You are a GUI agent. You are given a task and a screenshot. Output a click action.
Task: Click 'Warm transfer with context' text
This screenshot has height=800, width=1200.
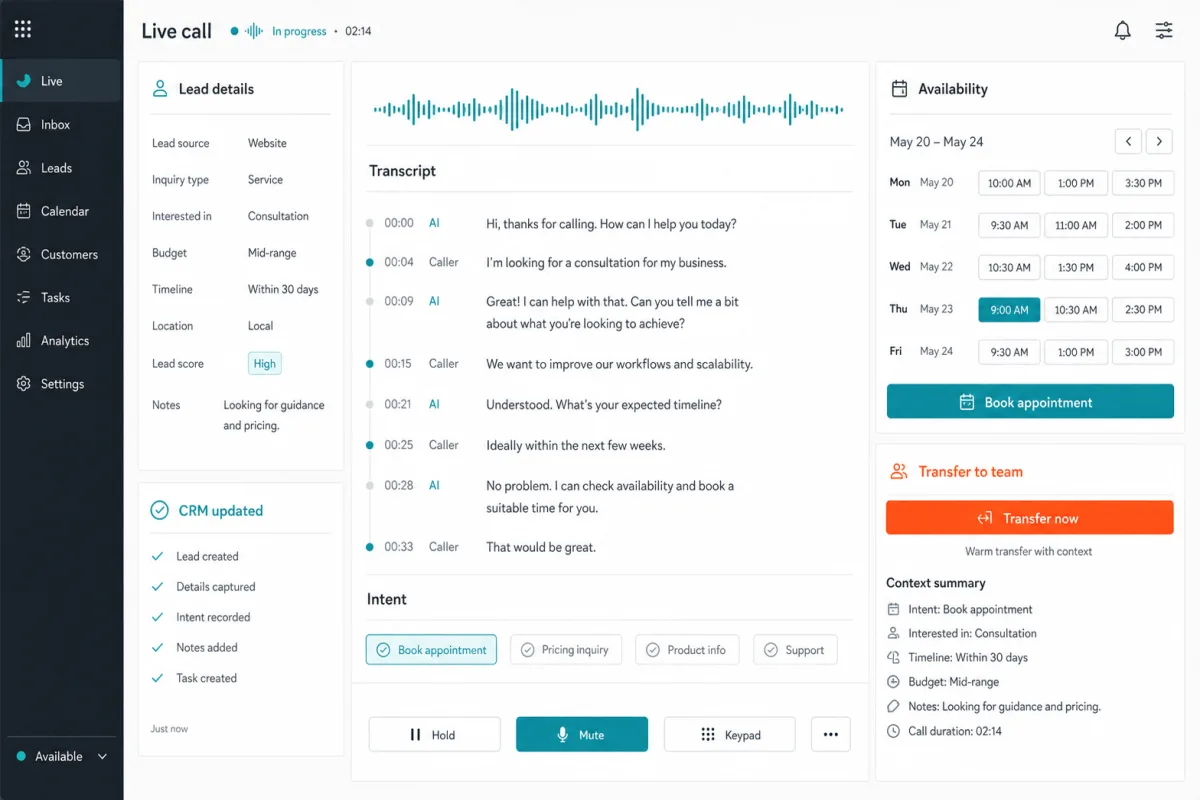point(1029,551)
